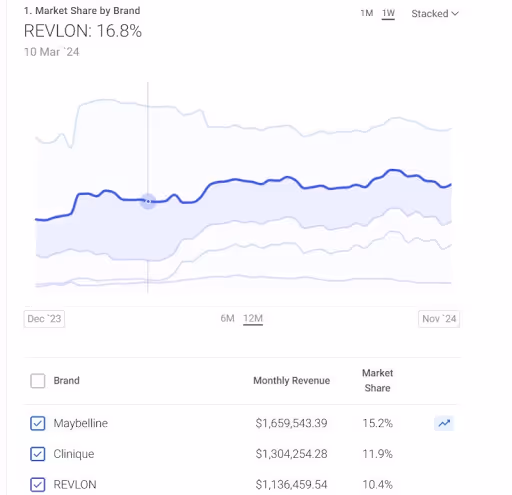Click Maybelline revenue $1,659,543.39
The image size is (512, 495).
pos(291,423)
